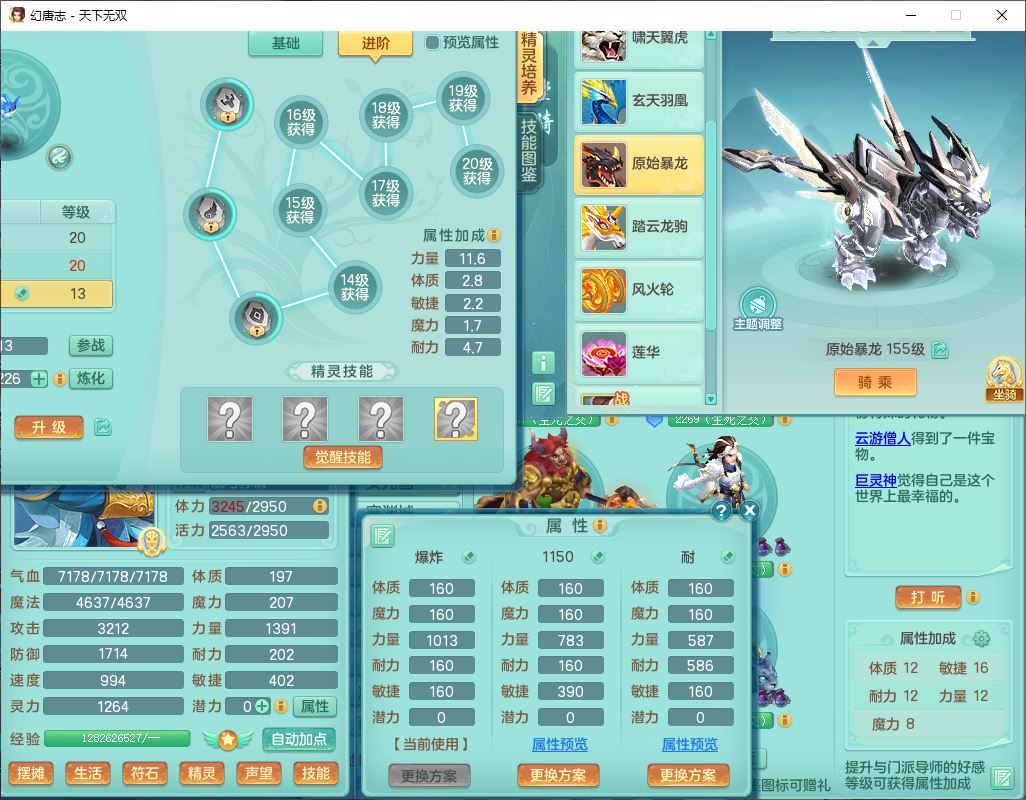Image resolution: width=1026 pixels, height=800 pixels.
Task: Select 踏云龙驹 mount in list
Action: 639,226
